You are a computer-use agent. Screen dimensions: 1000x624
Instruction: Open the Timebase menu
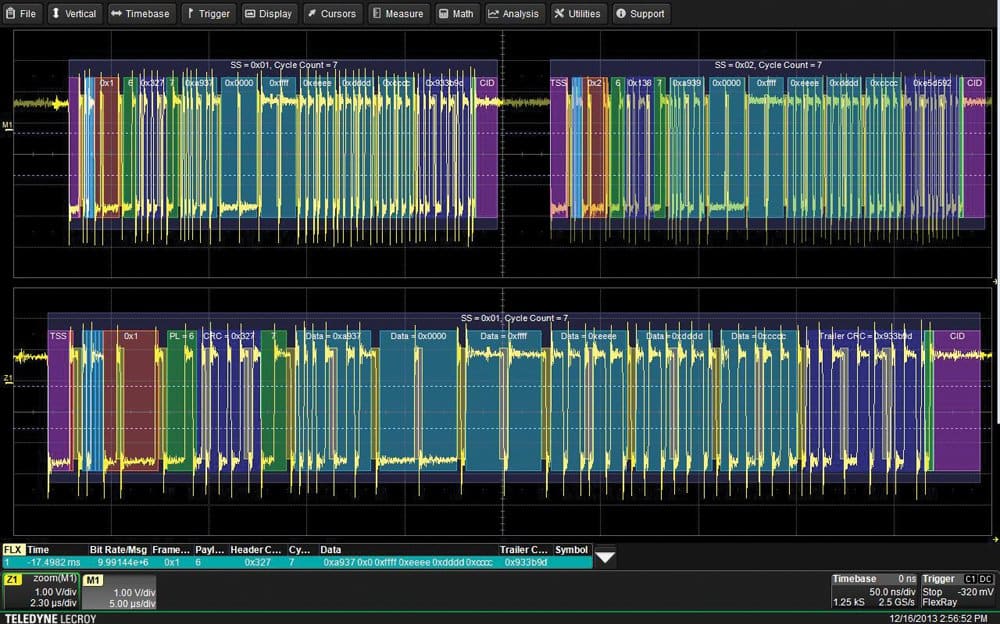(x=140, y=13)
